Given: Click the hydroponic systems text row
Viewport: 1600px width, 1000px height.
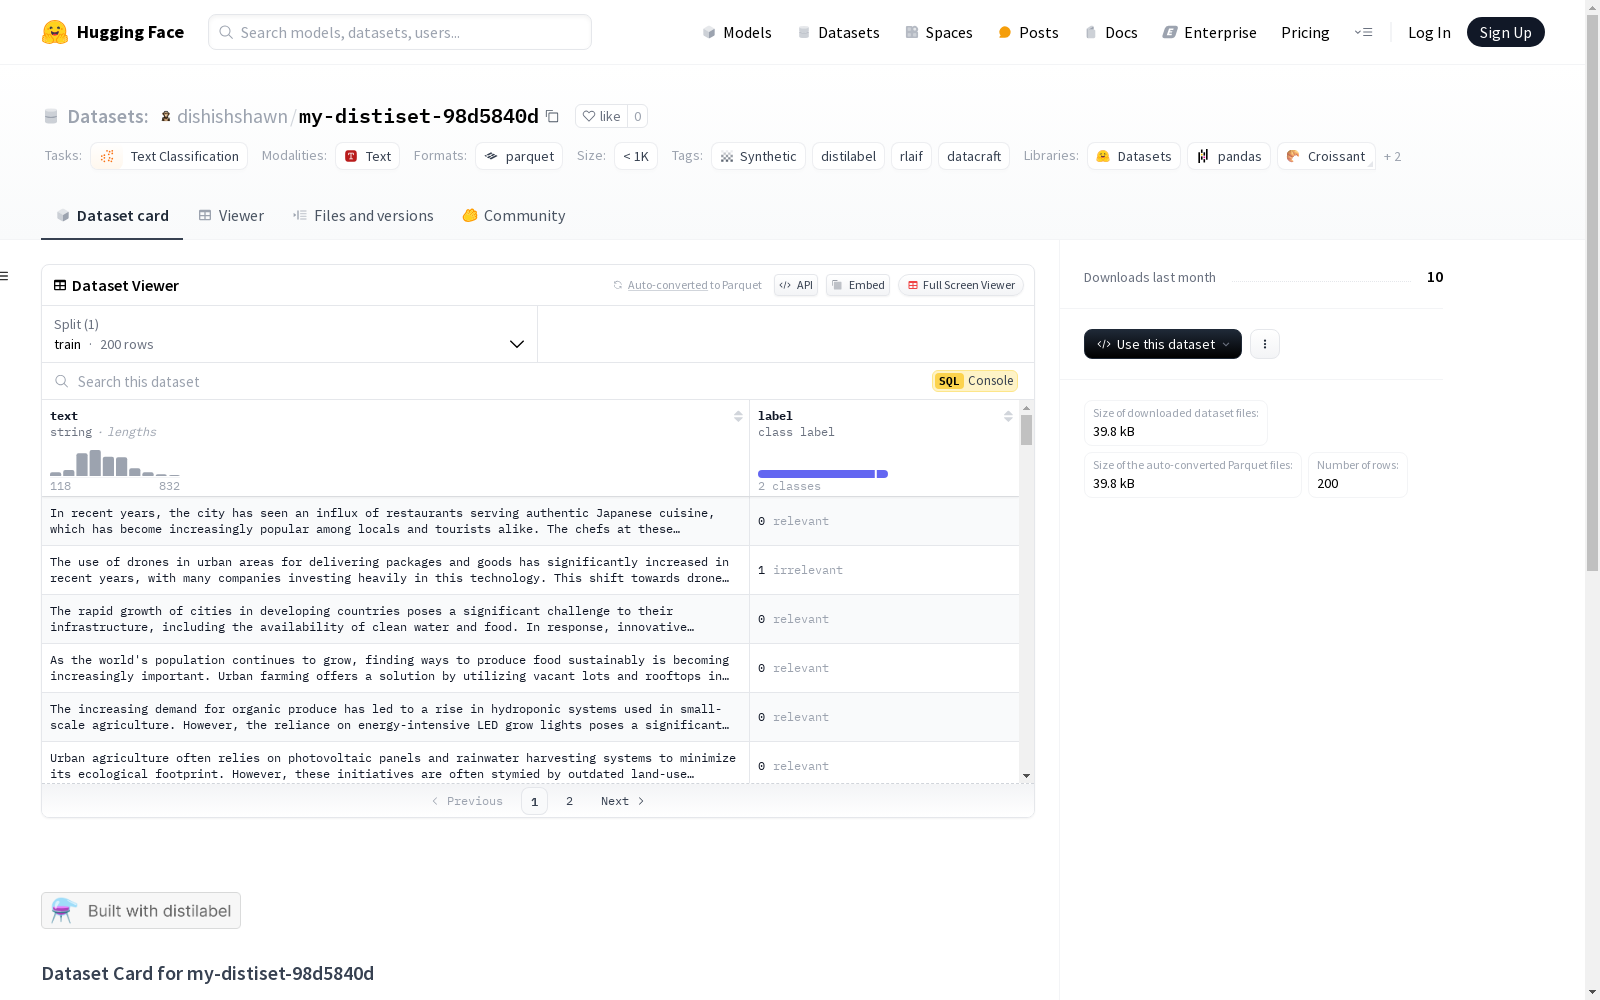Looking at the screenshot, I should [x=395, y=717].
